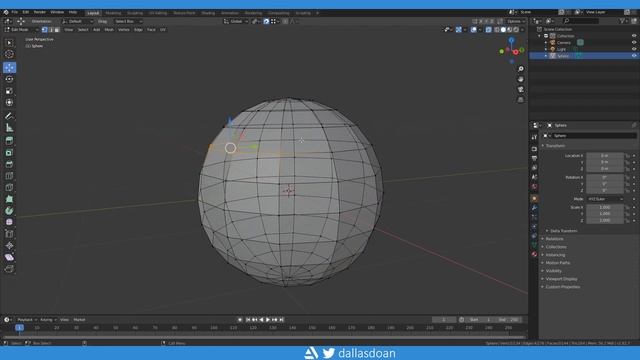The image size is (640, 360).
Task: Hide the Collection in outliner
Action: pyautogui.click(x=634, y=36)
